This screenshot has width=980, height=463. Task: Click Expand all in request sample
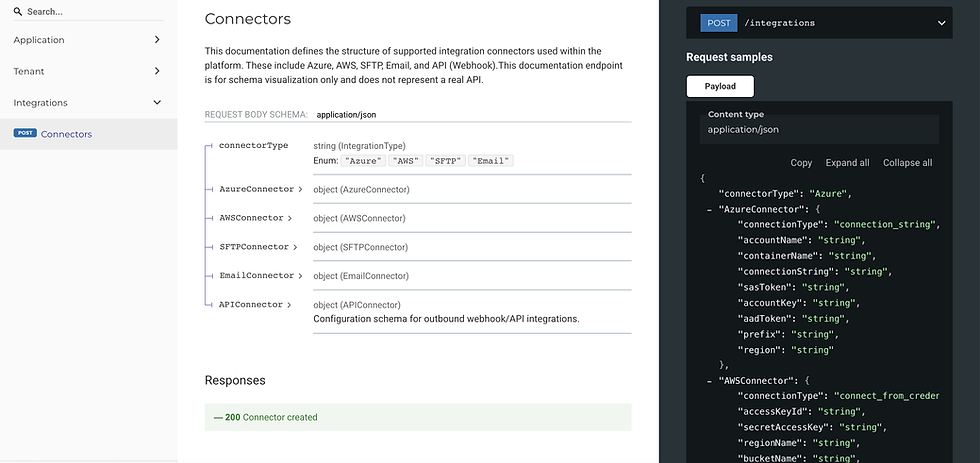[x=848, y=162]
